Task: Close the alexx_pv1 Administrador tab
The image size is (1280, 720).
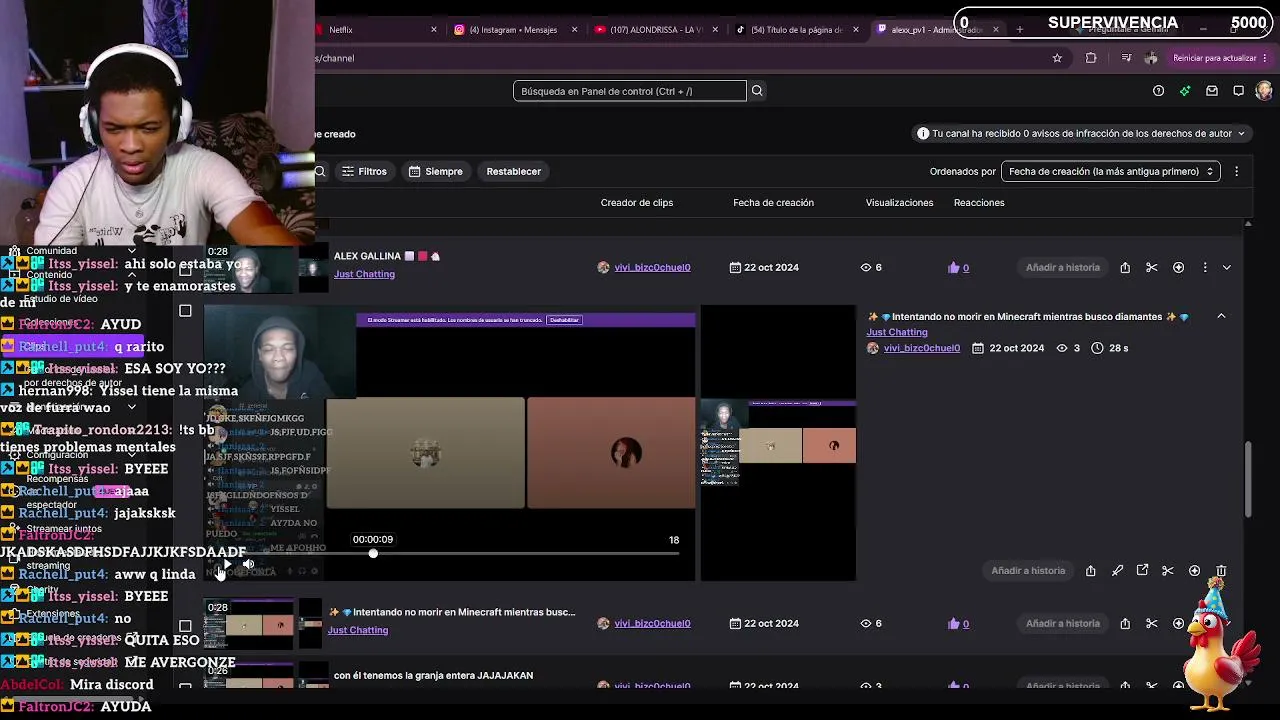Action: 994,30
